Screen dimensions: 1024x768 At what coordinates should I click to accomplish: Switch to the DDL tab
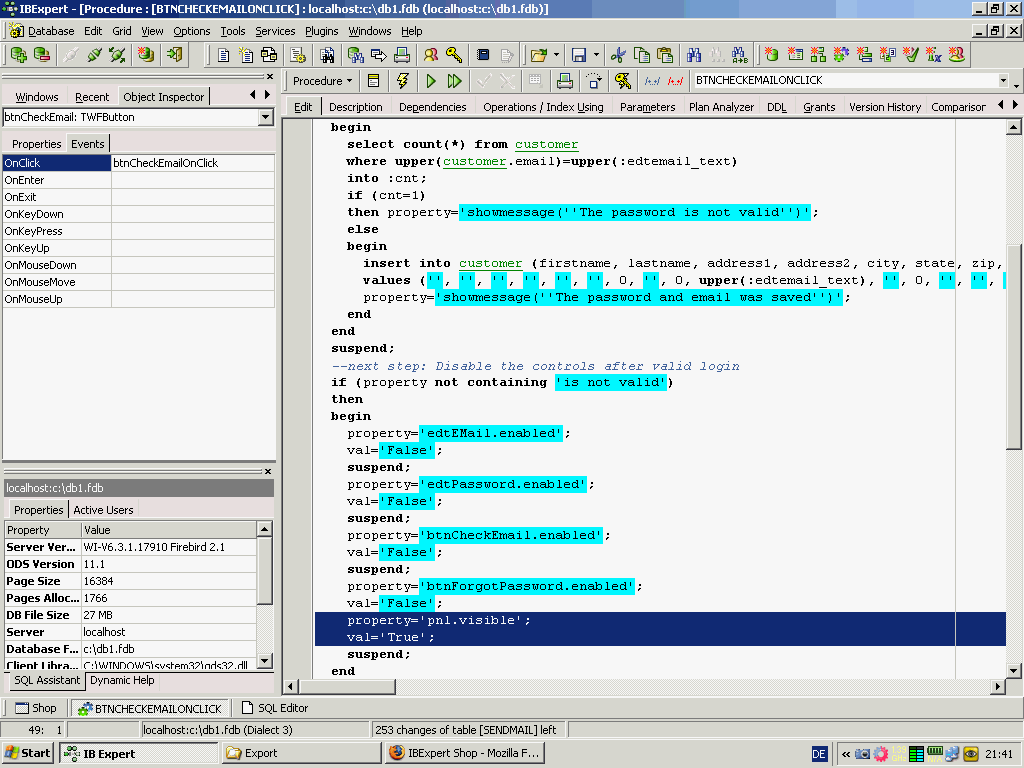[x=776, y=107]
